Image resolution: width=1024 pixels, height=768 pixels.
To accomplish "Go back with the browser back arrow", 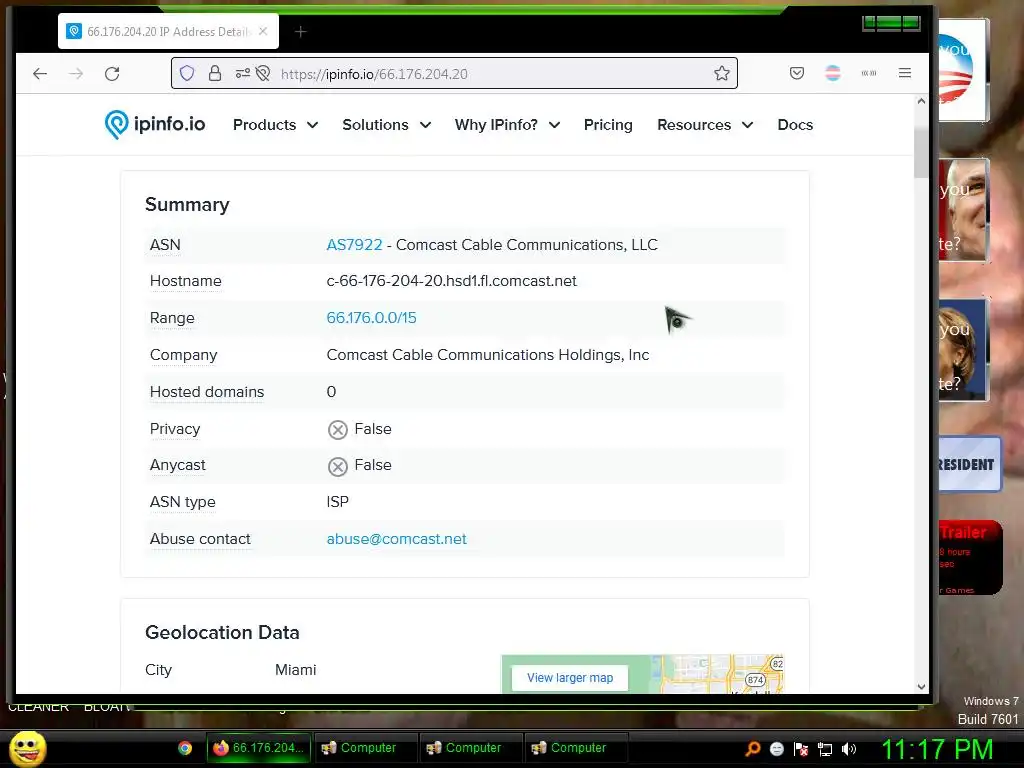I will [40, 74].
